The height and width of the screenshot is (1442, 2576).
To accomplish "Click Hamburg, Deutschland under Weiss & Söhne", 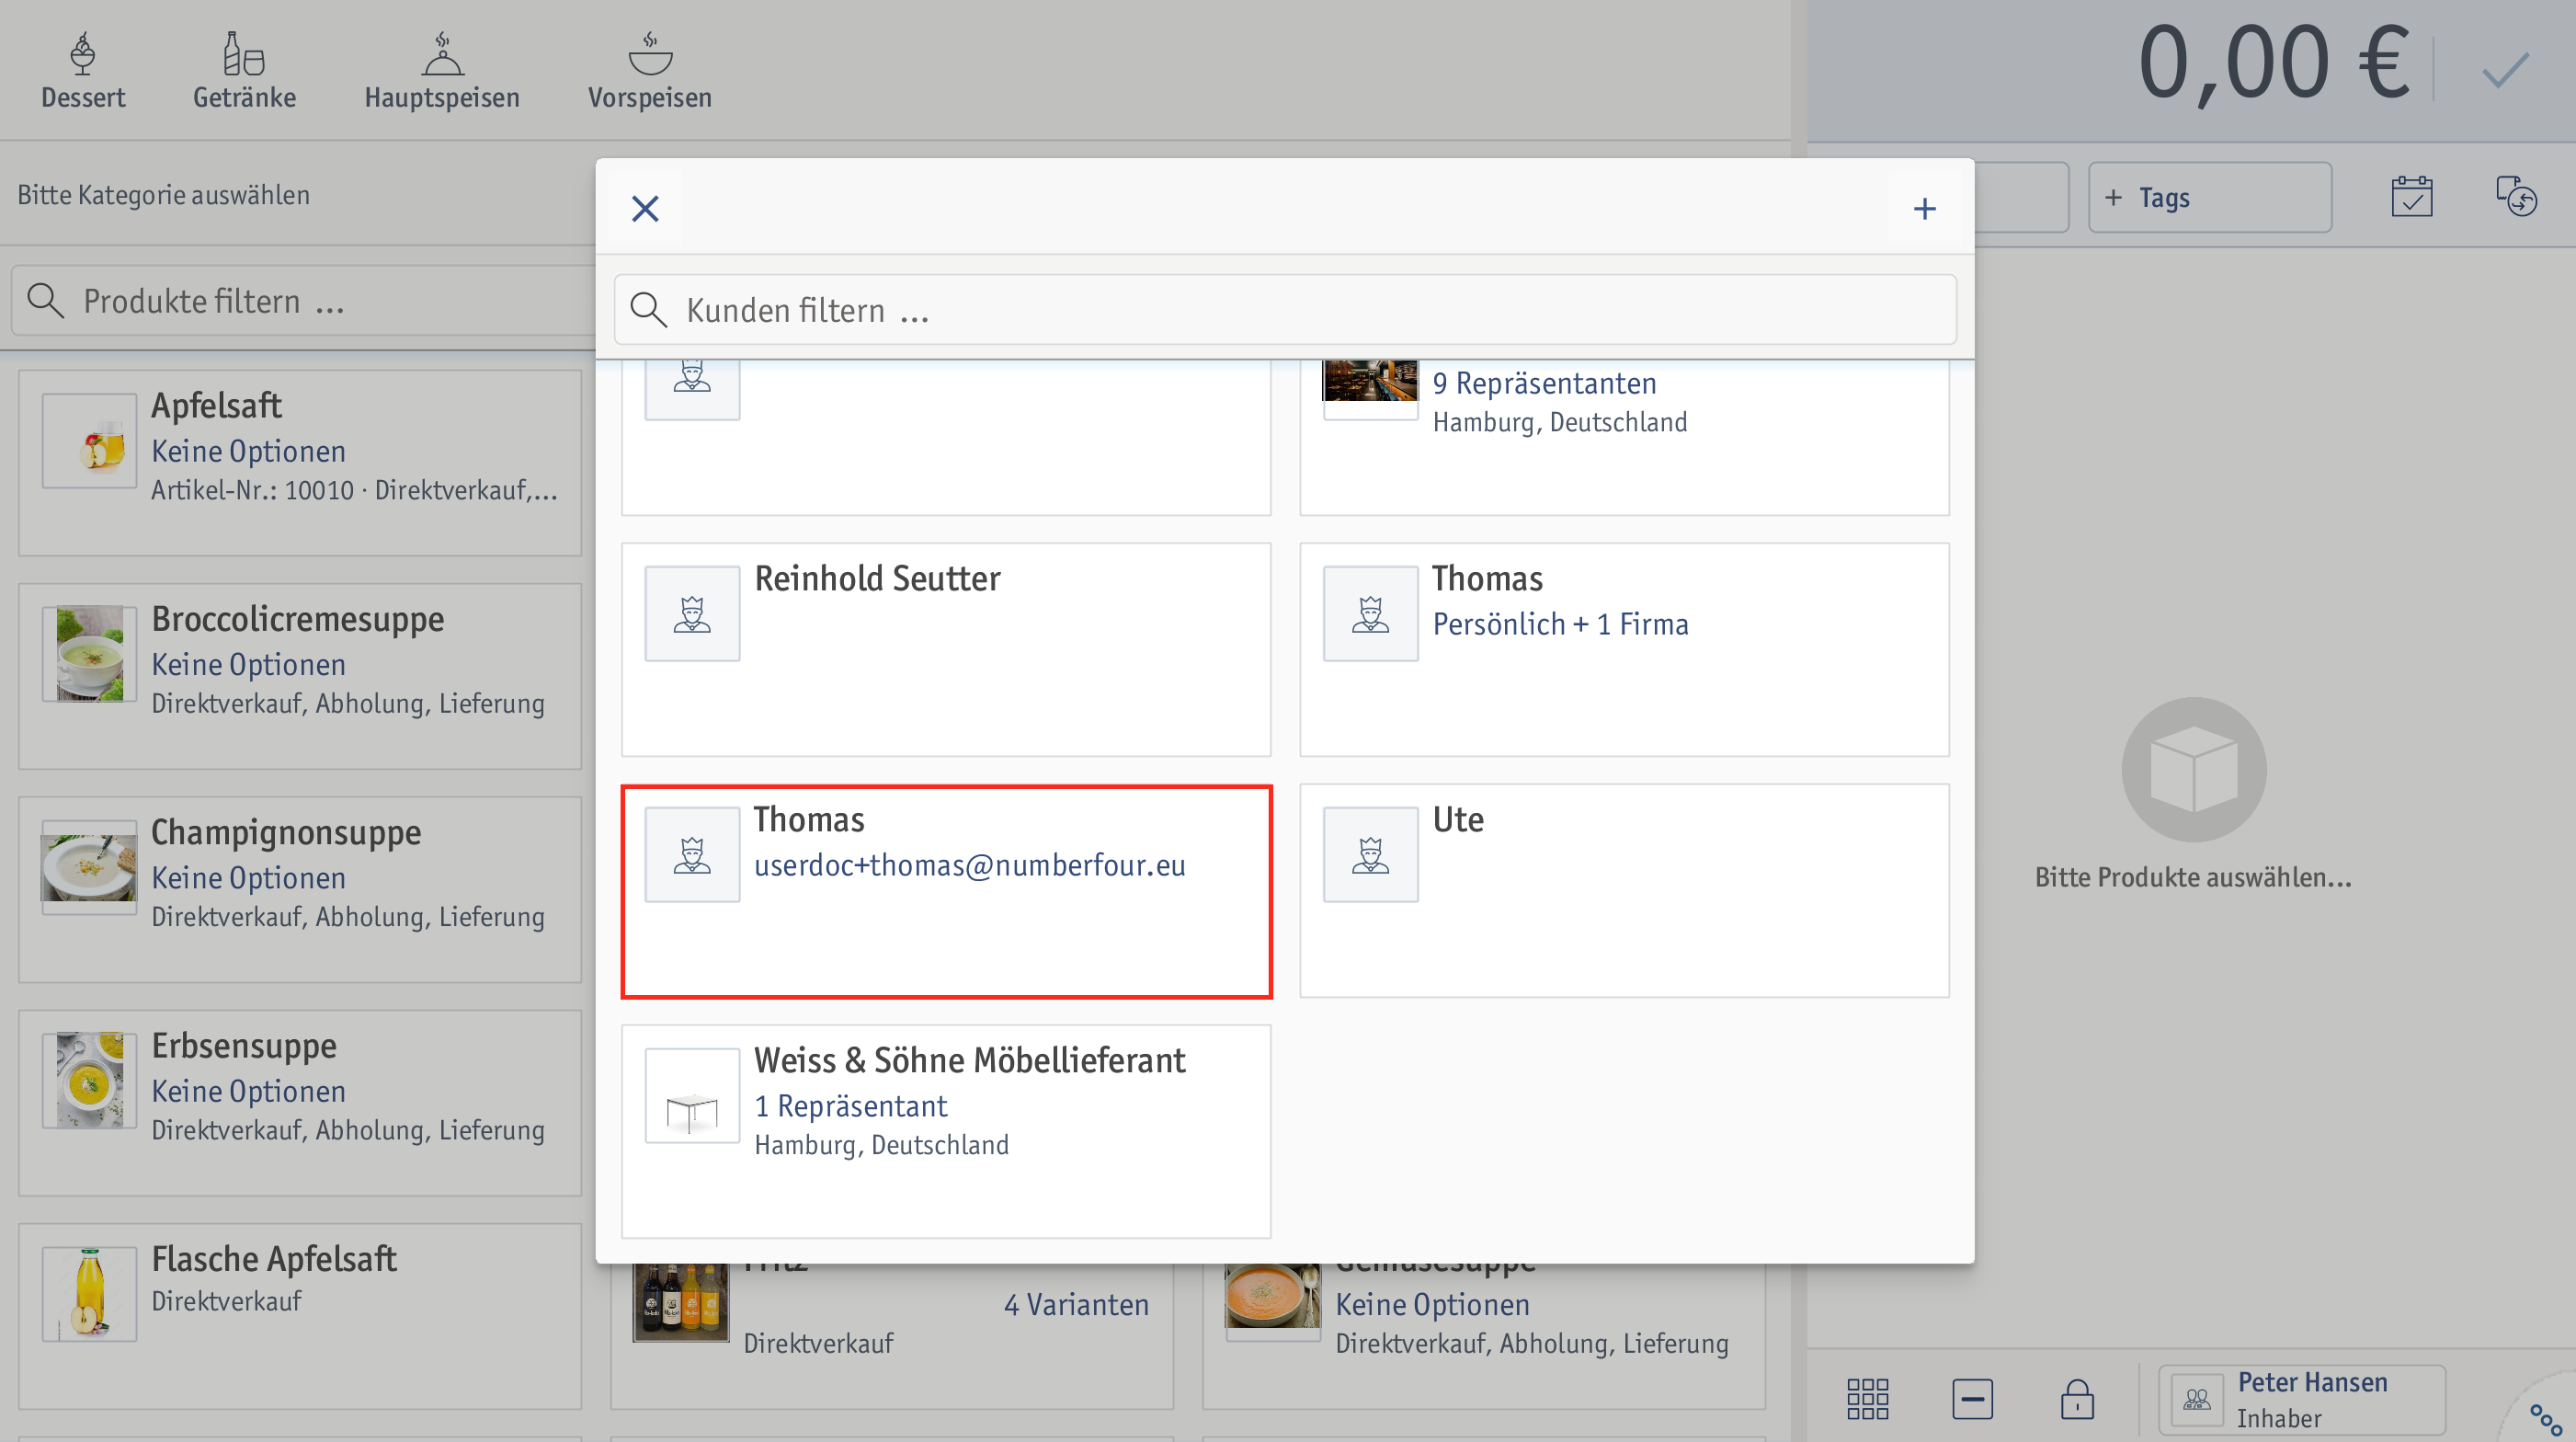I will [x=881, y=1145].
